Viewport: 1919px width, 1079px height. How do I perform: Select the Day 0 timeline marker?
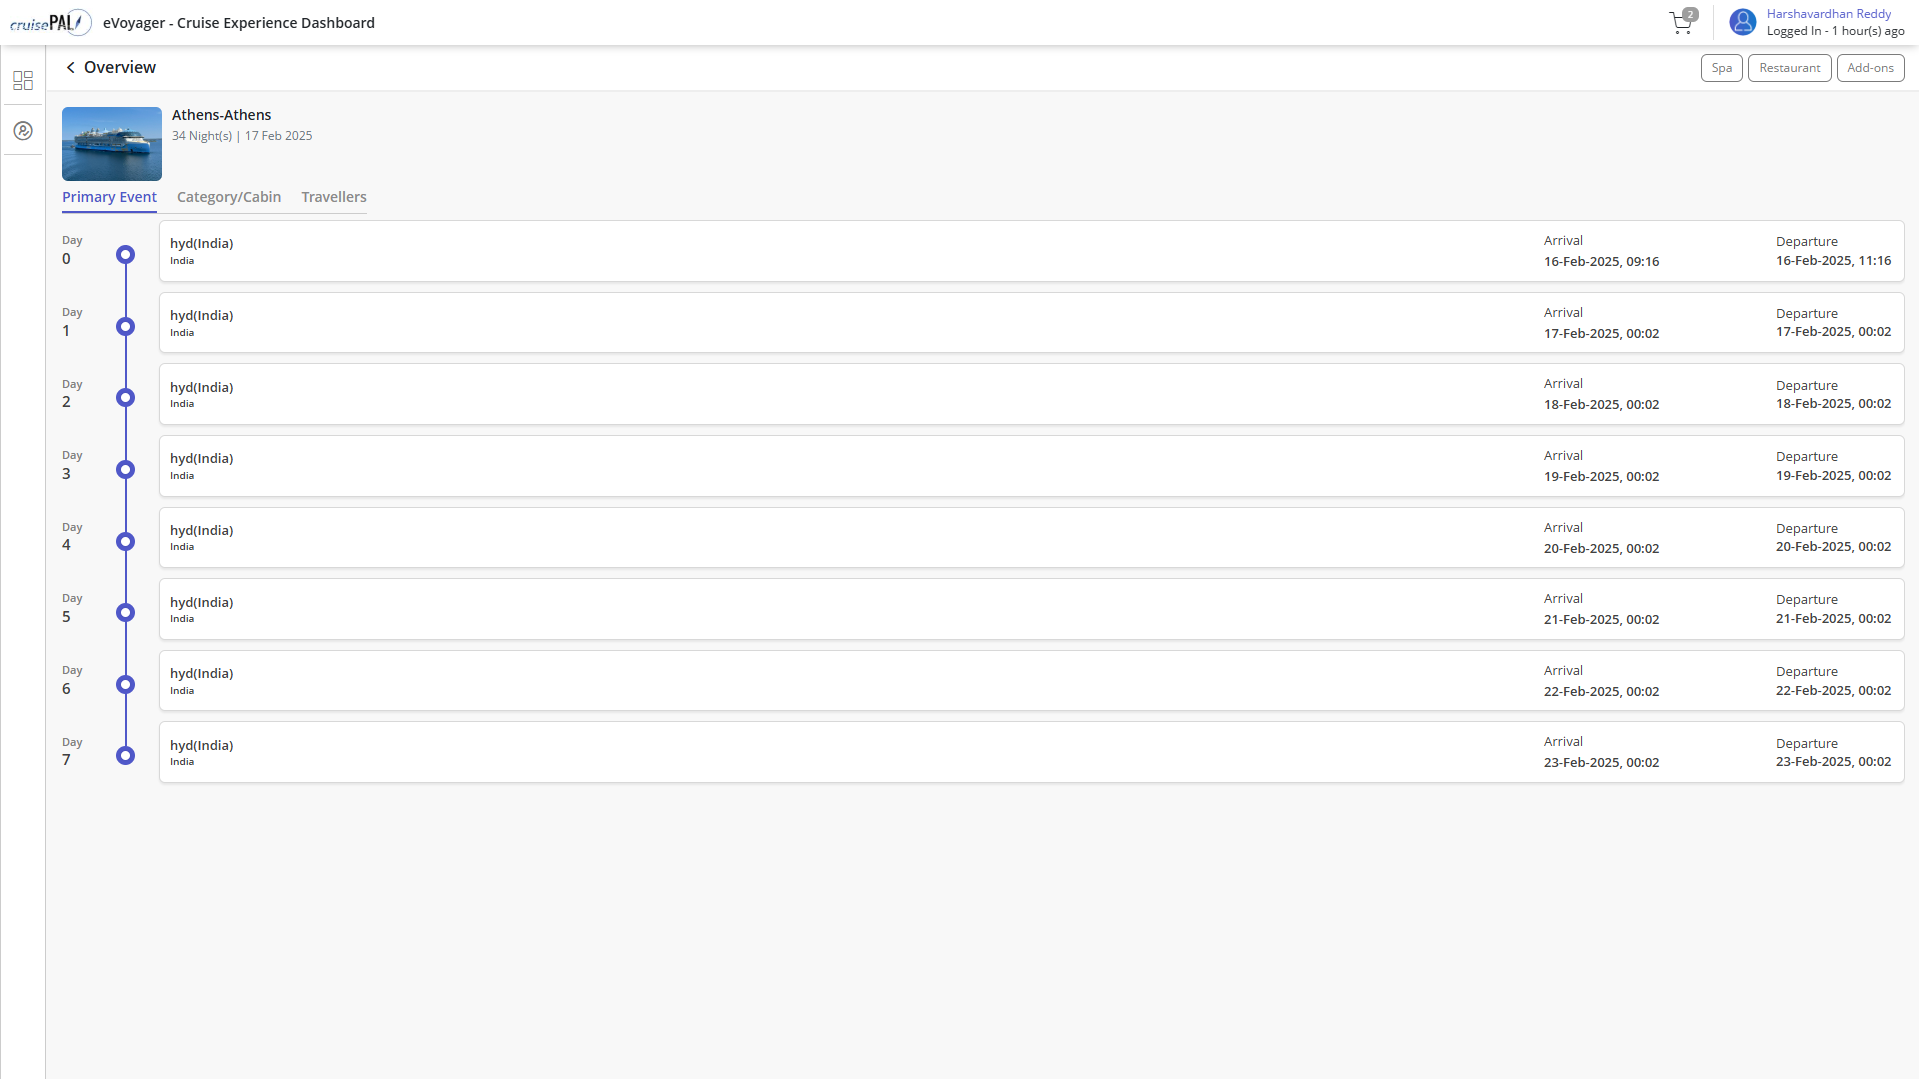tap(125, 254)
